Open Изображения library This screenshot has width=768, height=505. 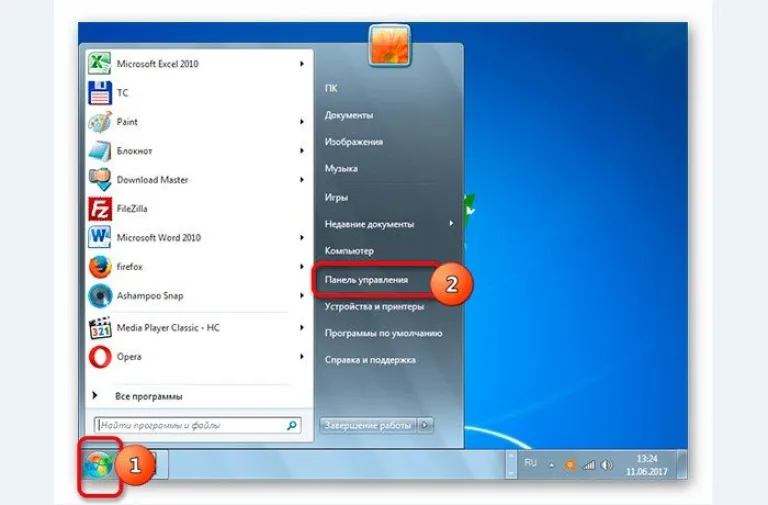click(x=354, y=142)
